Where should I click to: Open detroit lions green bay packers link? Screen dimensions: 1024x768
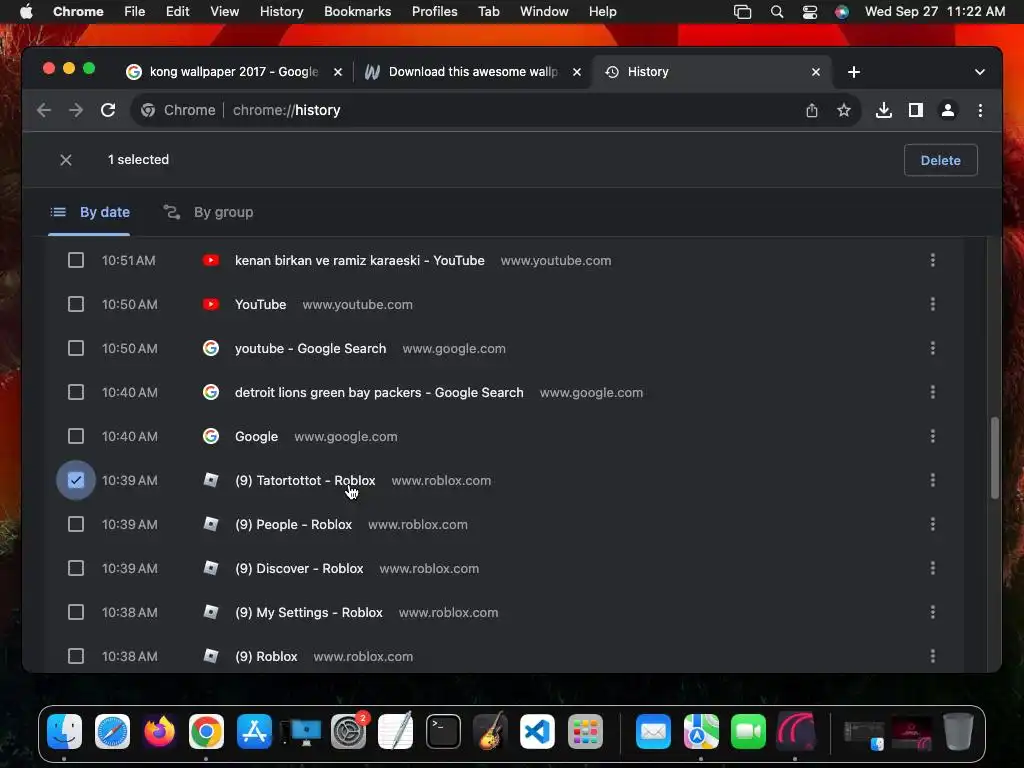click(379, 392)
